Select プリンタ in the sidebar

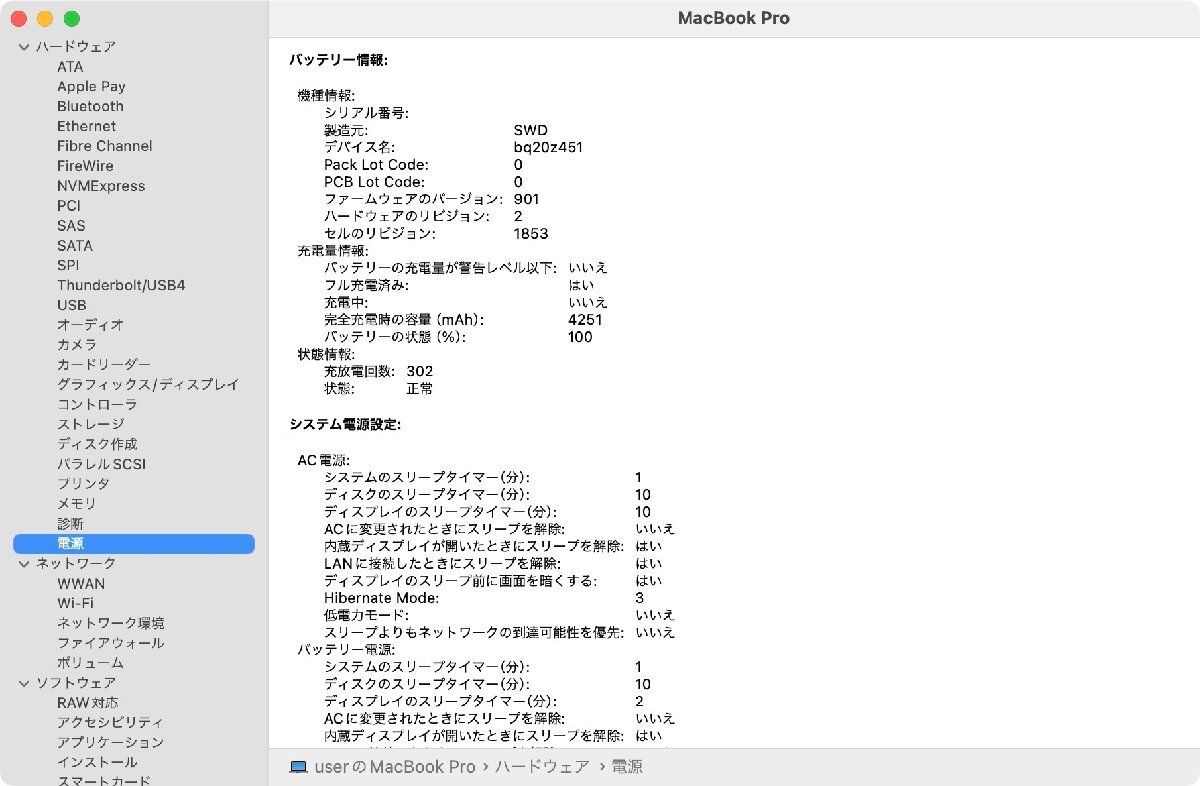pyautogui.click(x=83, y=484)
